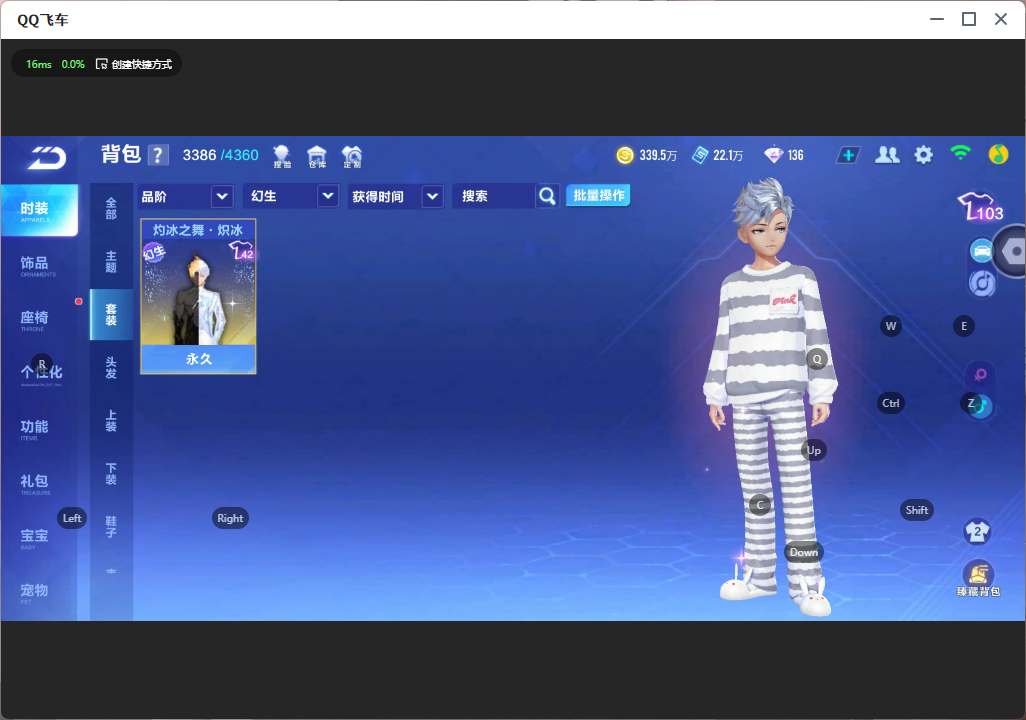Screen dimensions: 1026x720
Task: Click the 创建快捷方式 shortcut icon
Action: pyautogui.click(x=101, y=64)
